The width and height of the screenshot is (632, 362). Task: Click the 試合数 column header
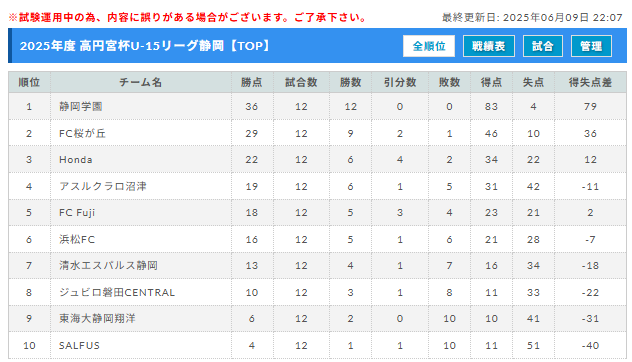(x=301, y=82)
